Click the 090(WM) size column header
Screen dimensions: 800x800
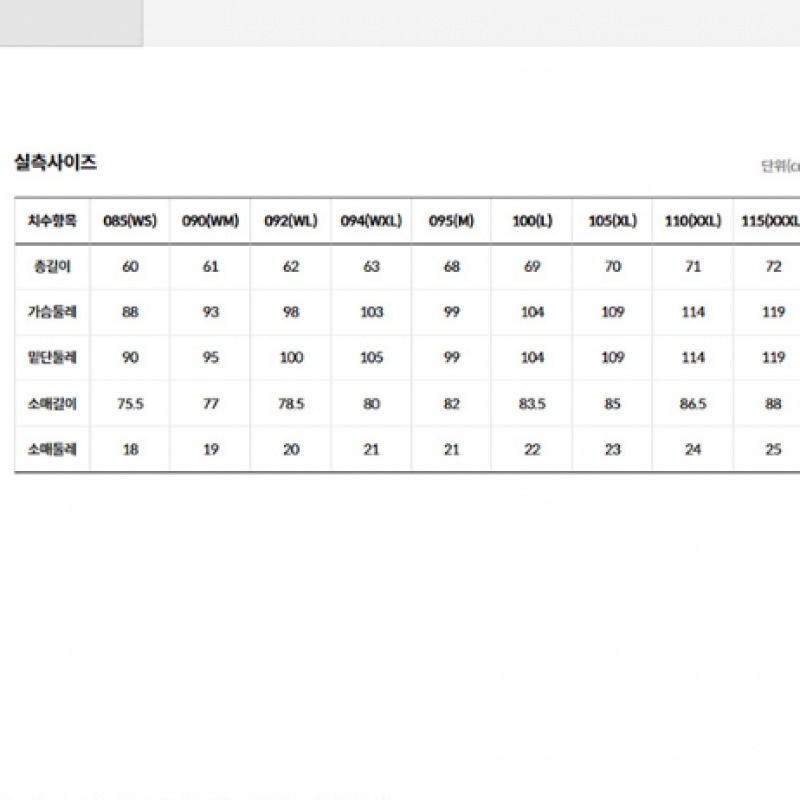click(x=211, y=221)
